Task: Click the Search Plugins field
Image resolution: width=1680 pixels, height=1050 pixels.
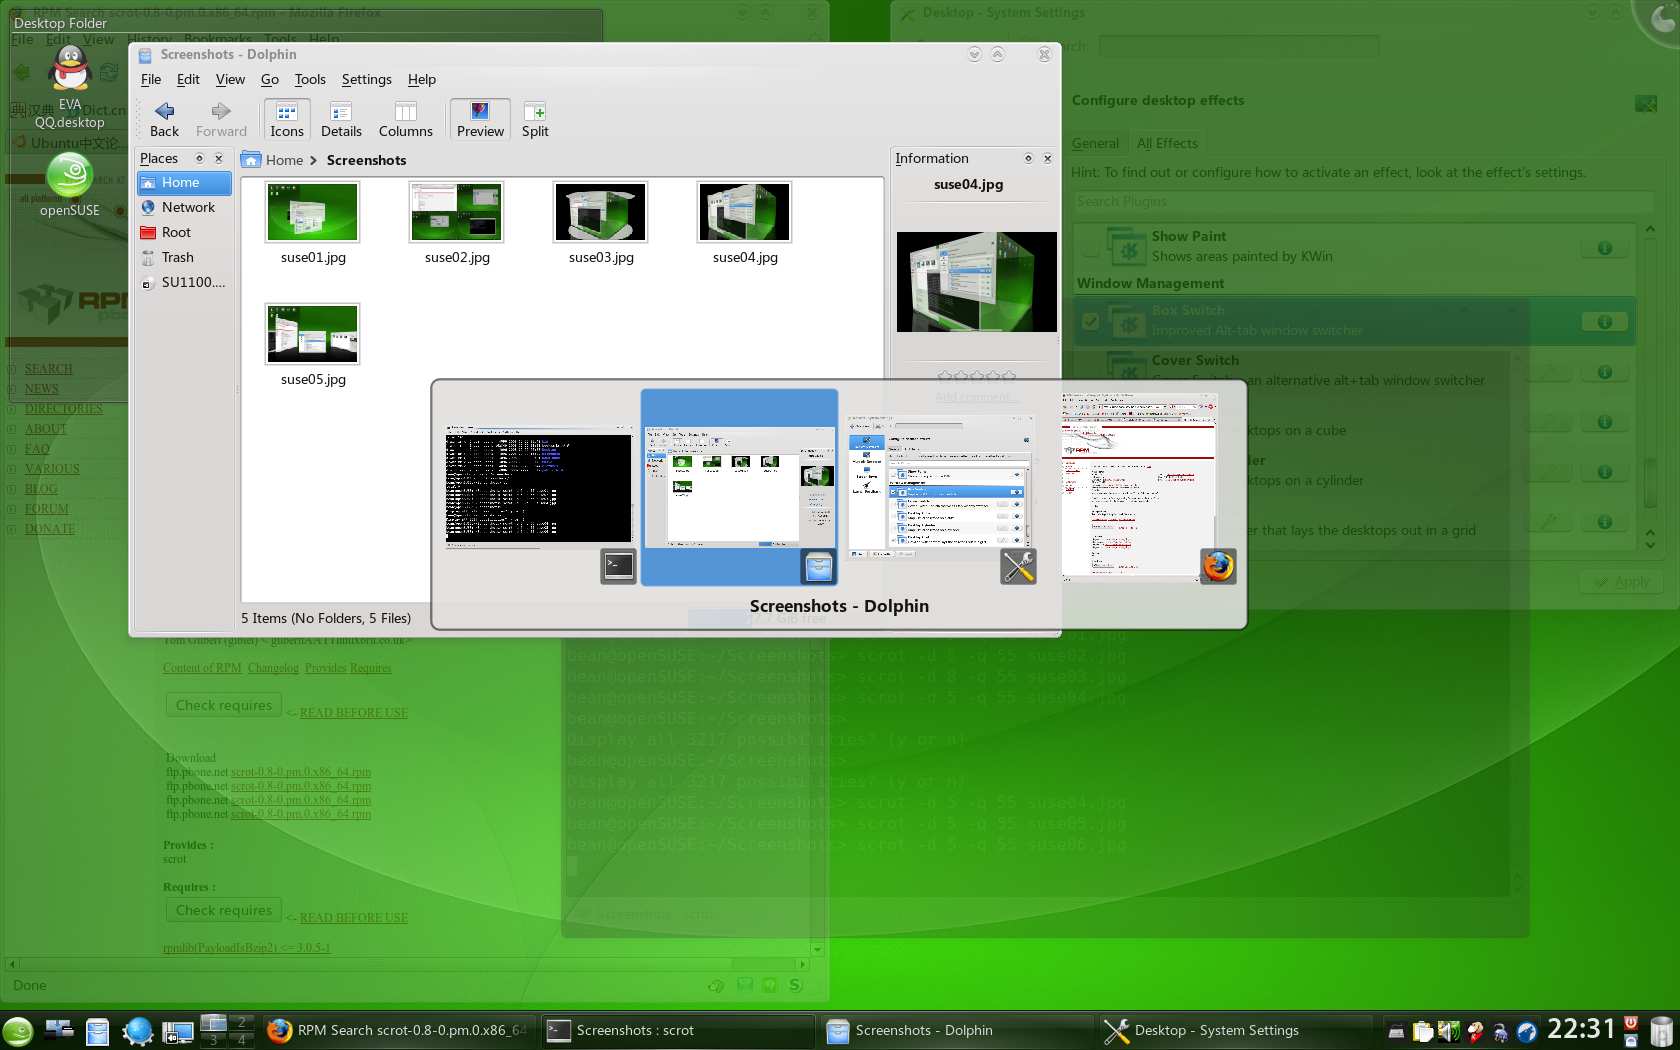Action: coord(1362,201)
